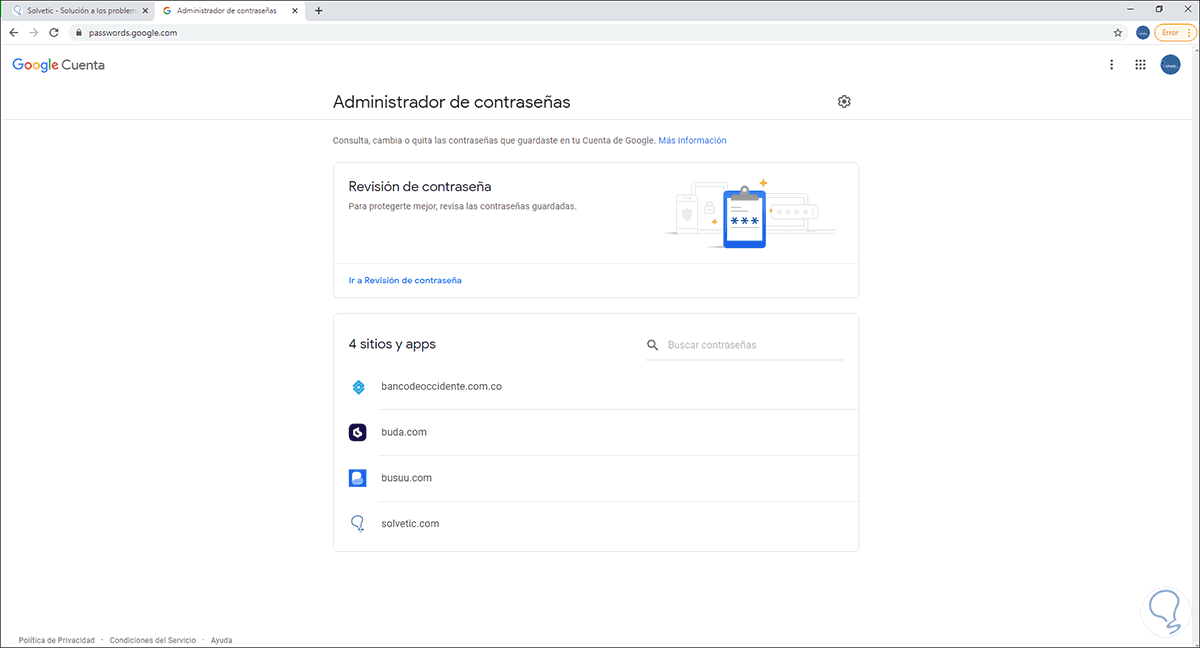Open the Más información link
This screenshot has width=1200, height=648.
(x=692, y=141)
